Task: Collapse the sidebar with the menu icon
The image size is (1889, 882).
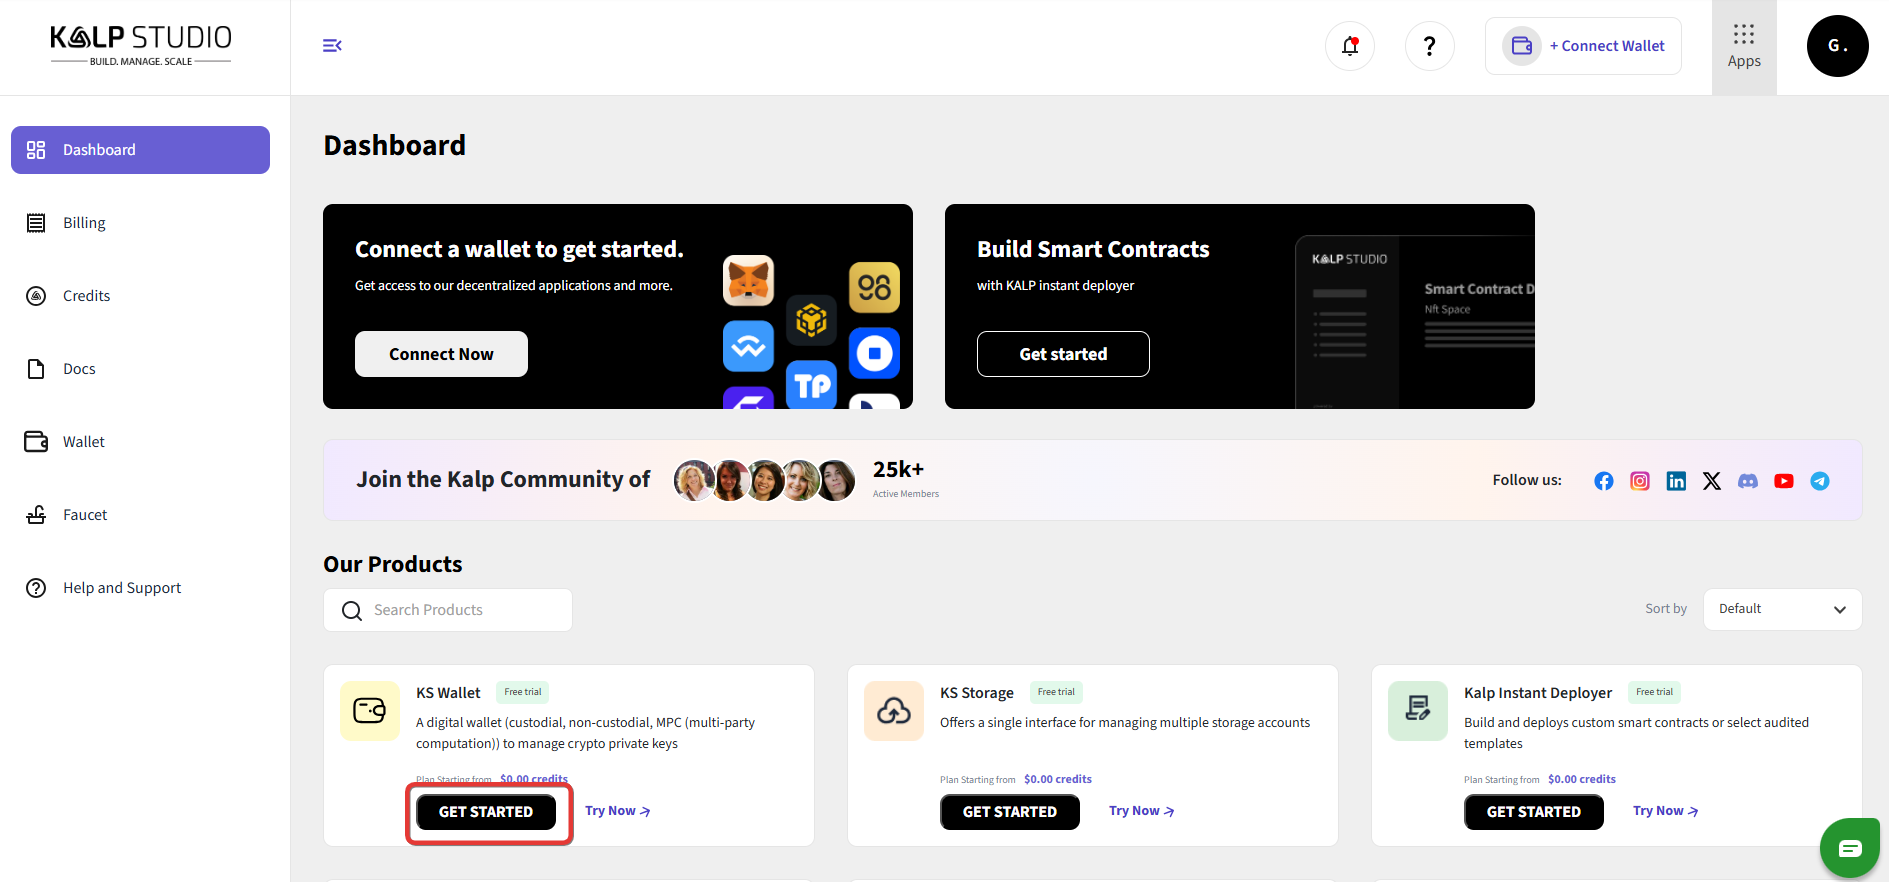Action: [332, 46]
